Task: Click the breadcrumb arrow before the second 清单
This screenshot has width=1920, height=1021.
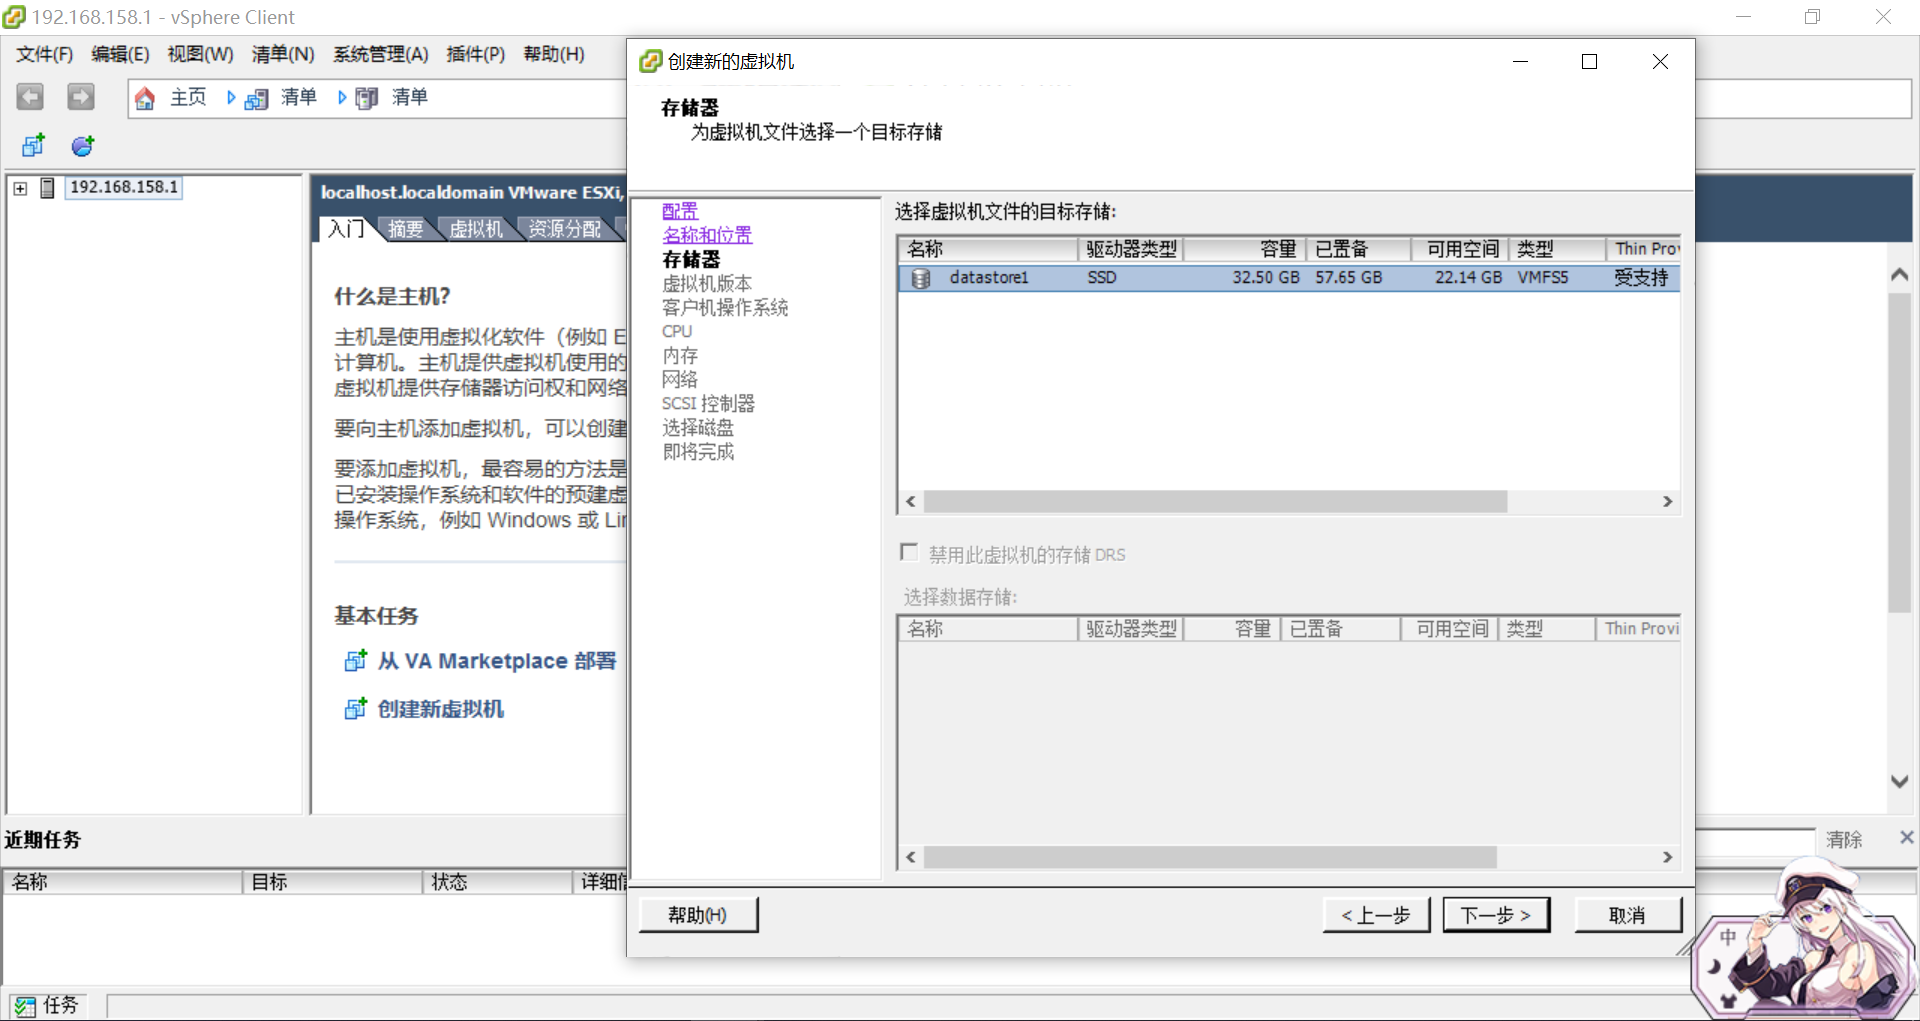Action: tap(342, 97)
